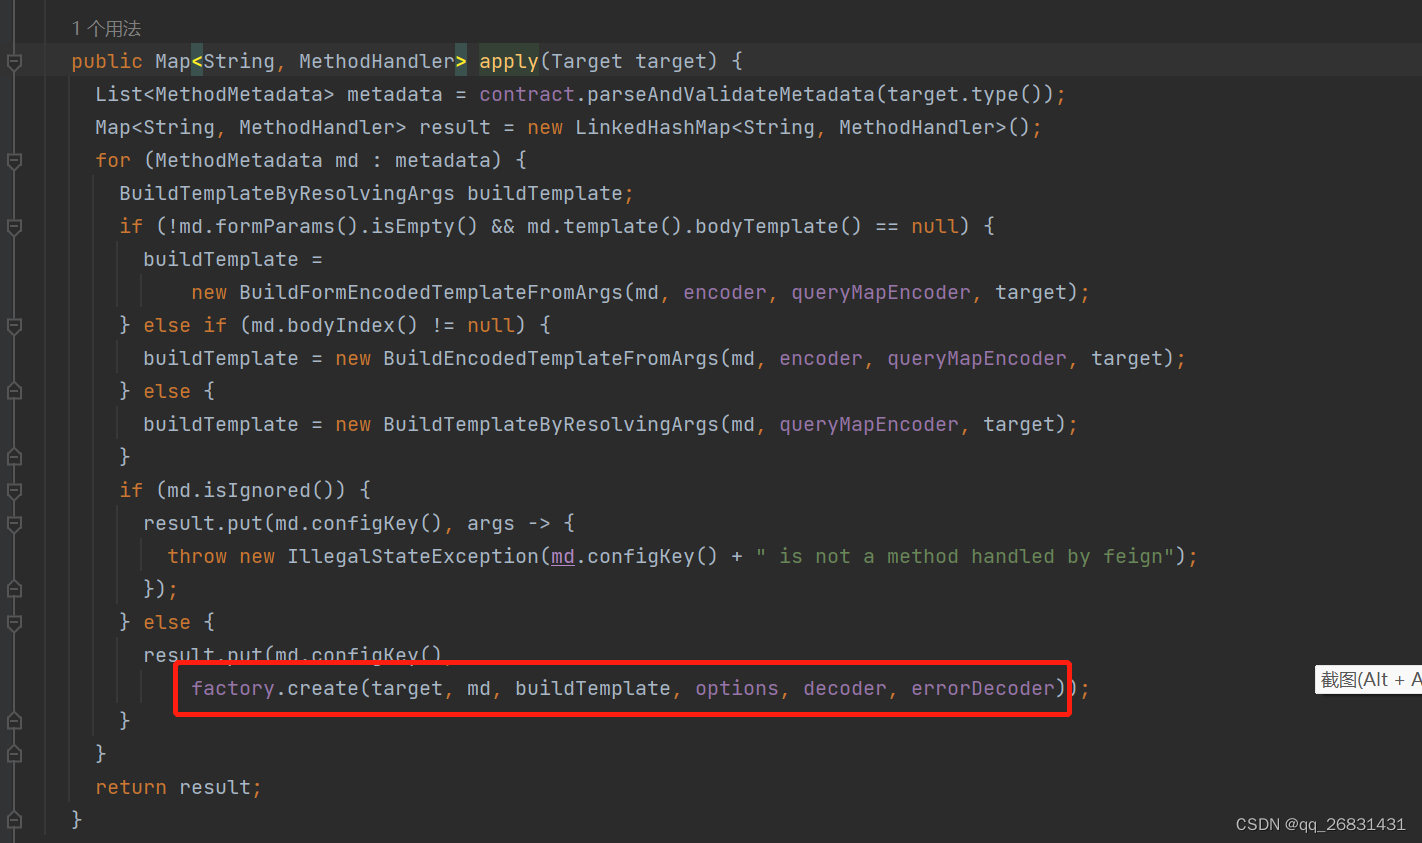The height and width of the screenshot is (843, 1422).
Task: Click the public keyword of apply
Action: click(x=107, y=62)
